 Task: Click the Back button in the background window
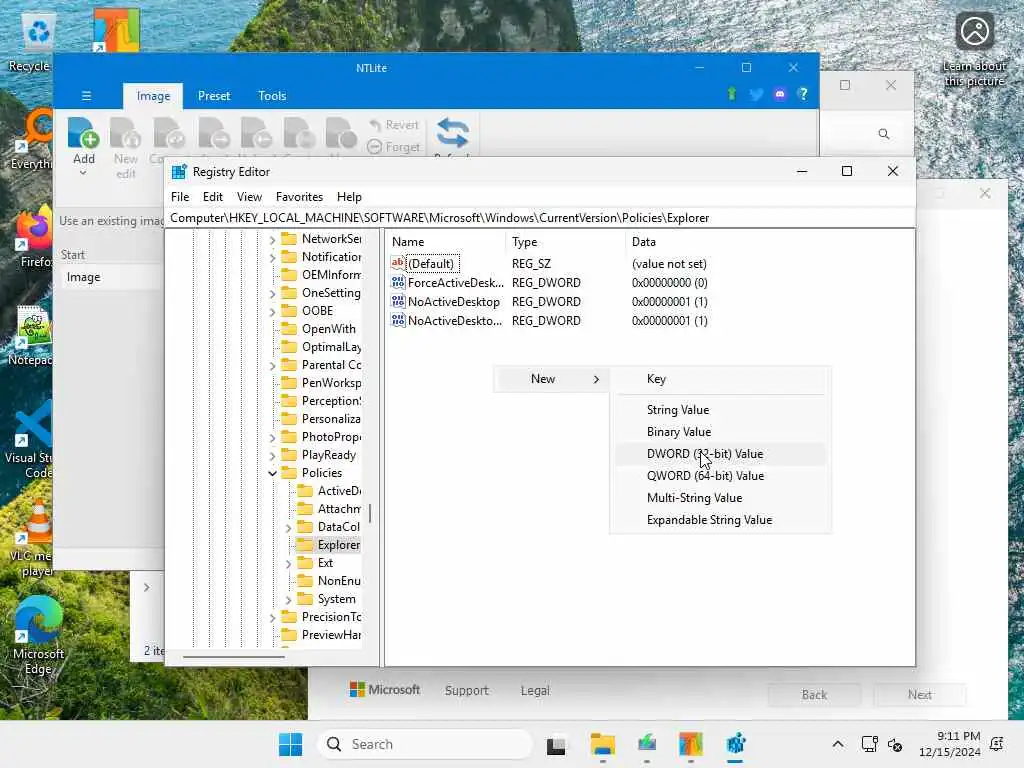814,695
